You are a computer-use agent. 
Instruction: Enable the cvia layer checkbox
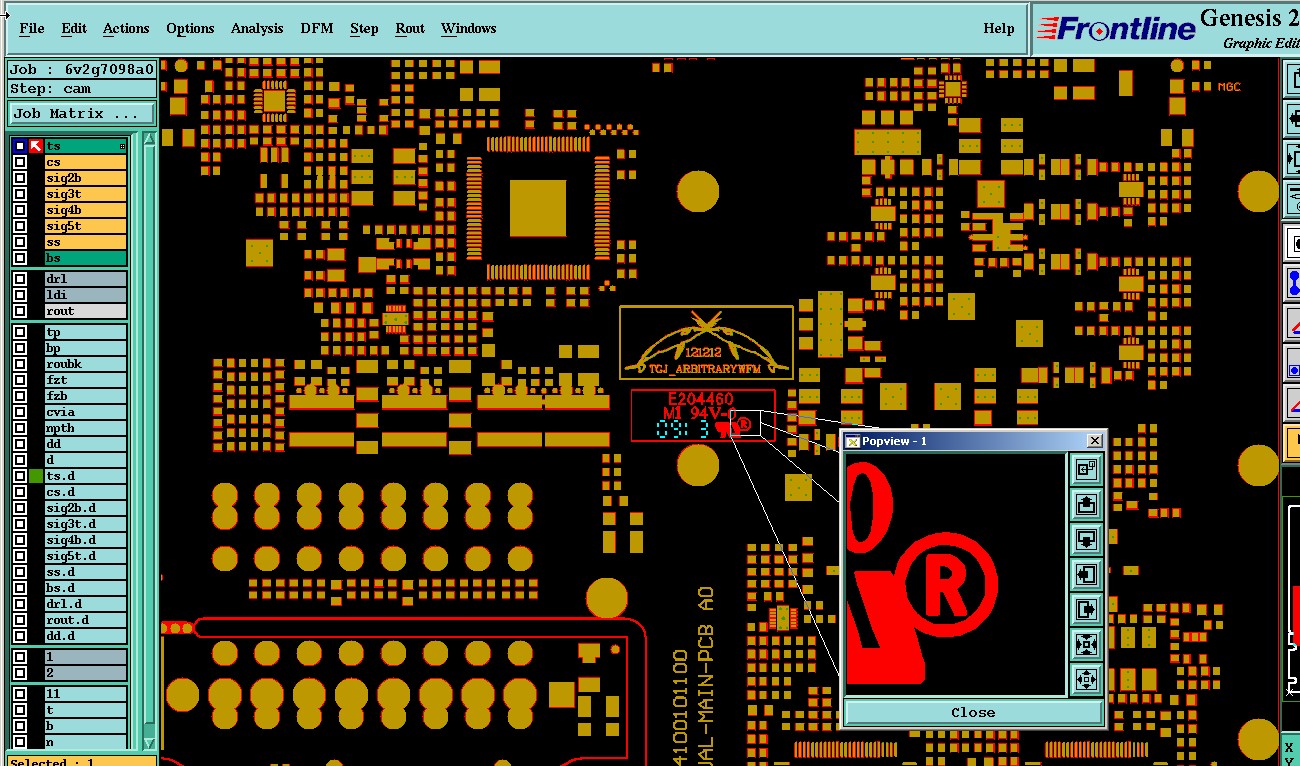click(x=20, y=412)
